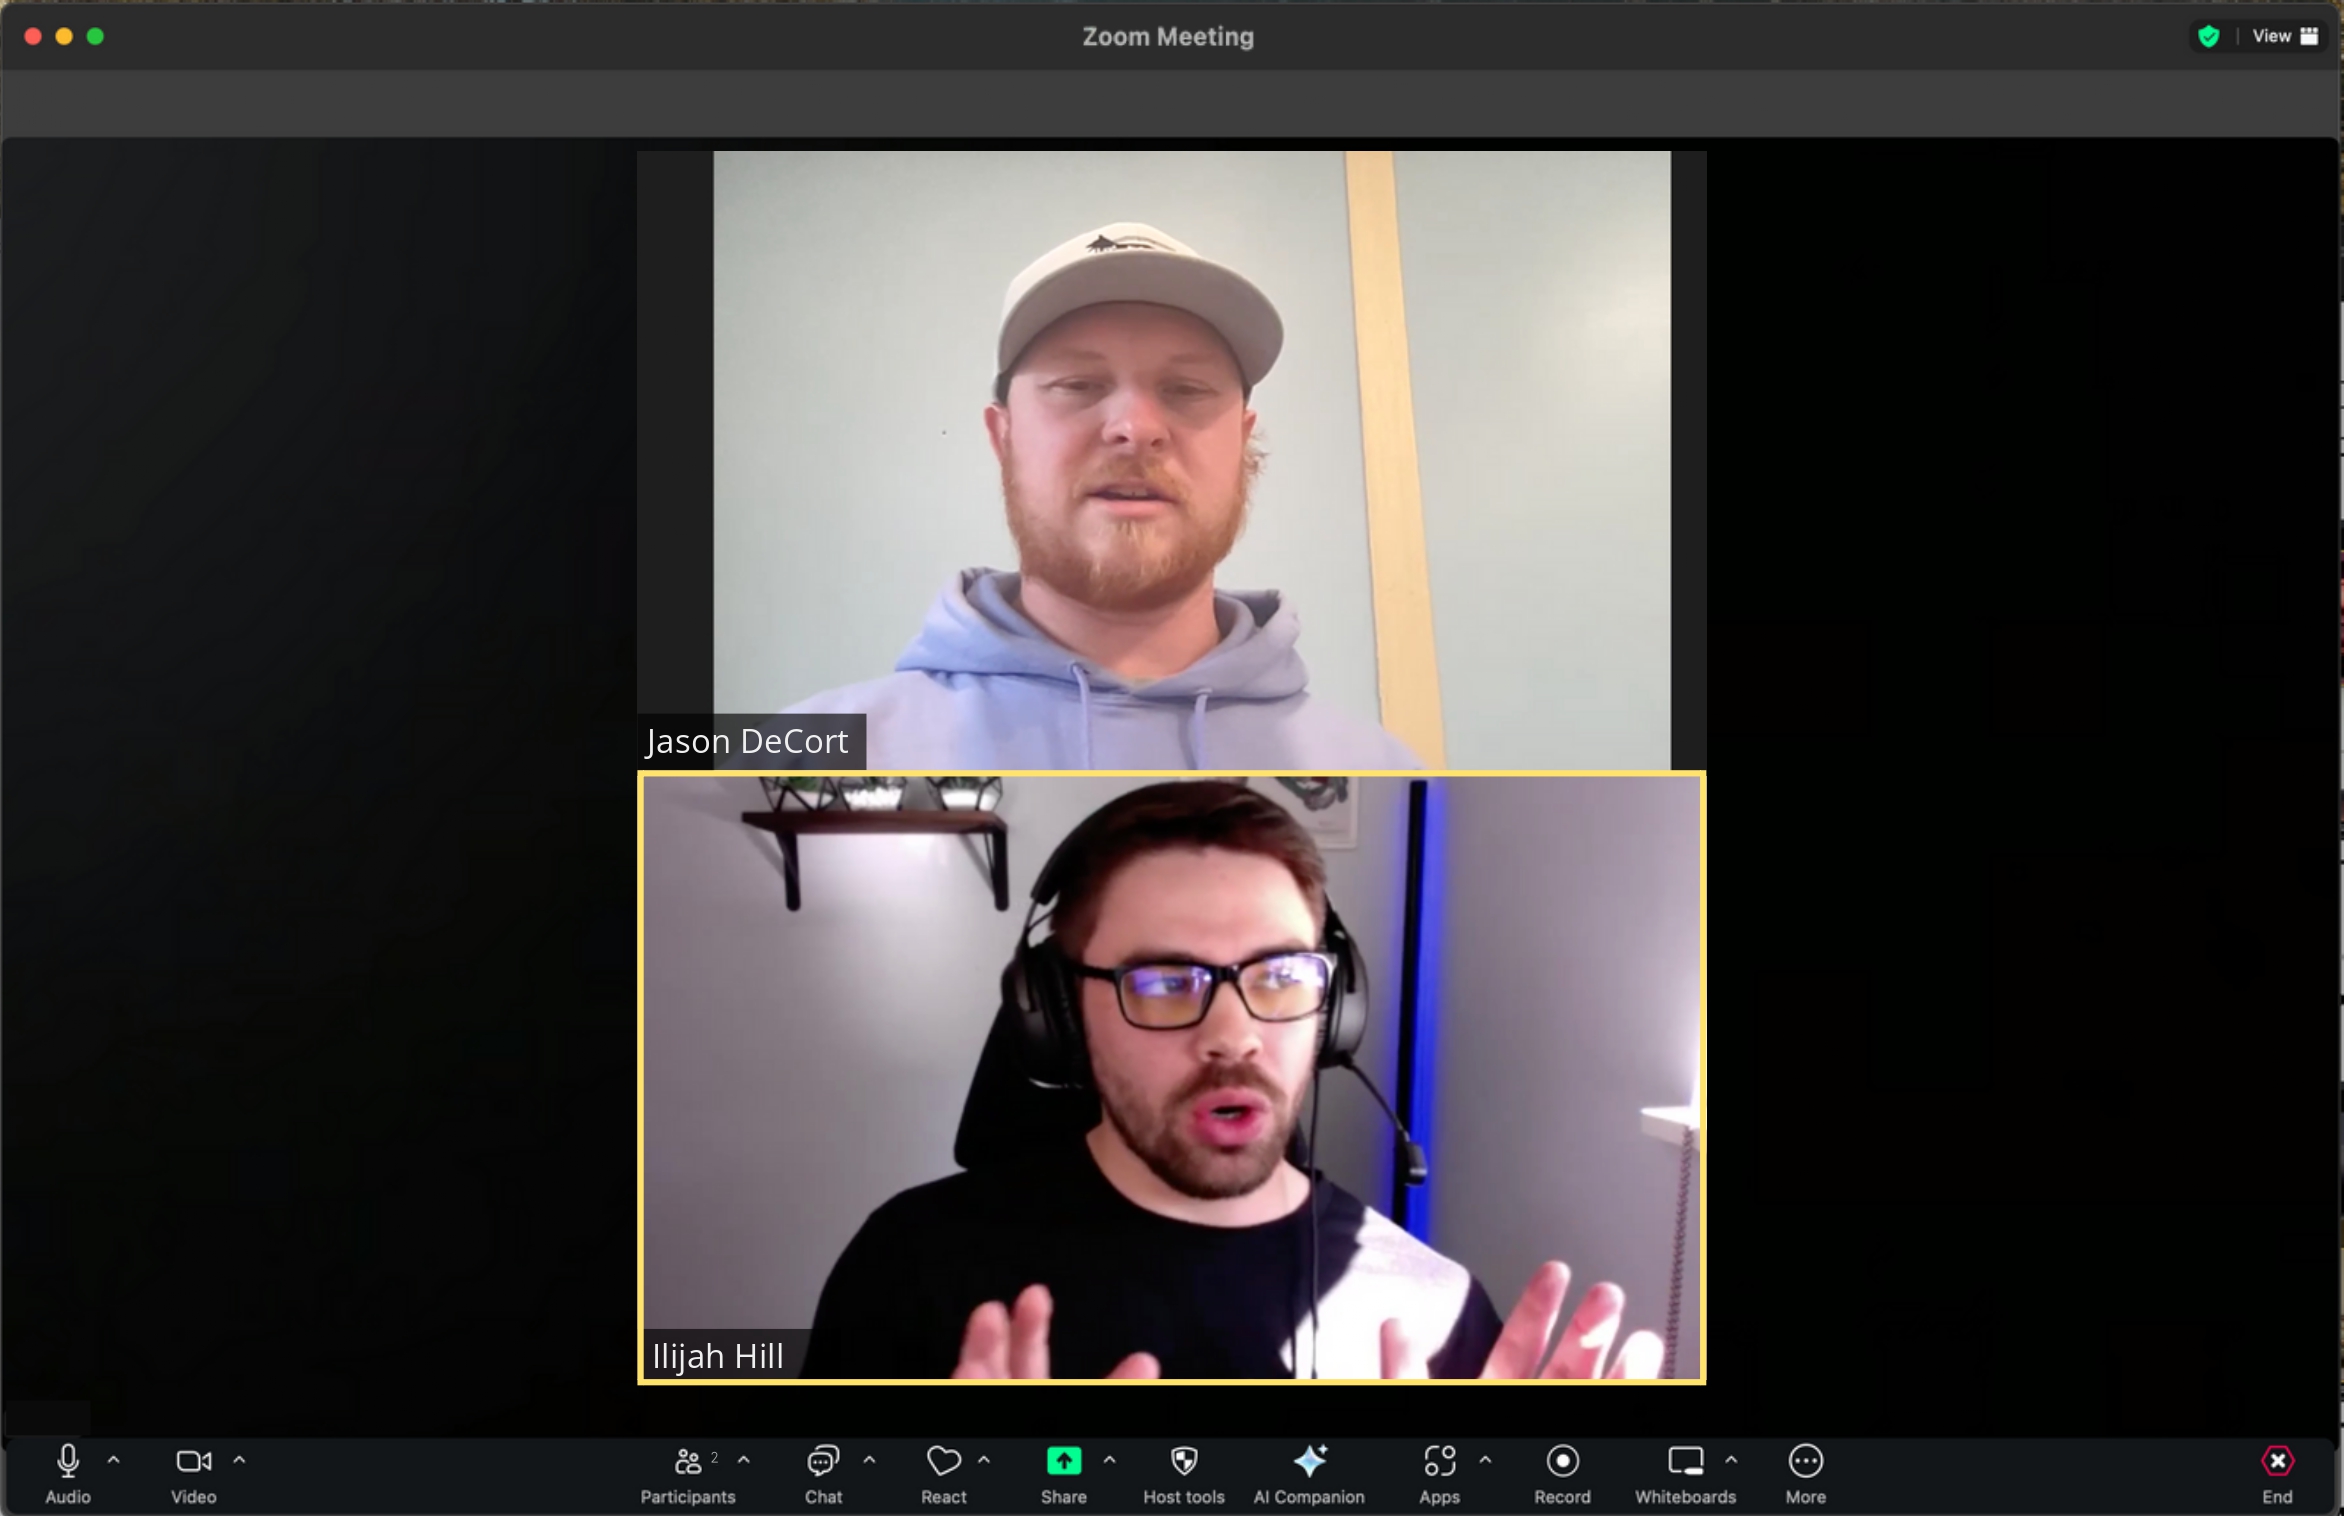This screenshot has width=2344, height=1516.
Task: Open the Whiteboards icon
Action: pyautogui.click(x=1685, y=1474)
